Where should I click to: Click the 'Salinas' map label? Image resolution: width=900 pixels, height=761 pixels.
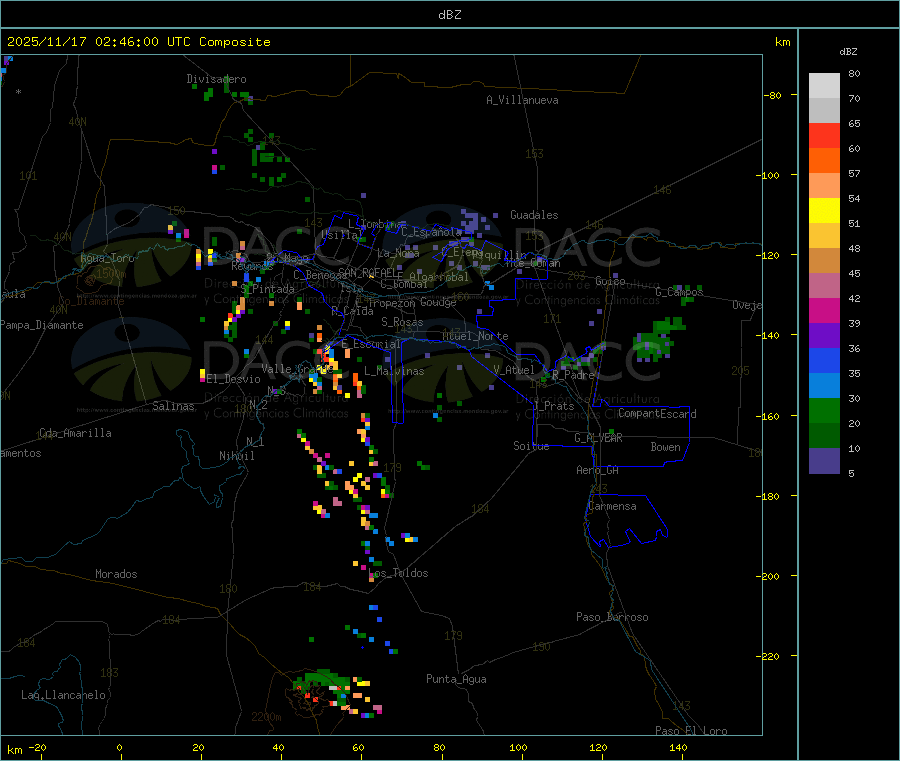[173, 406]
